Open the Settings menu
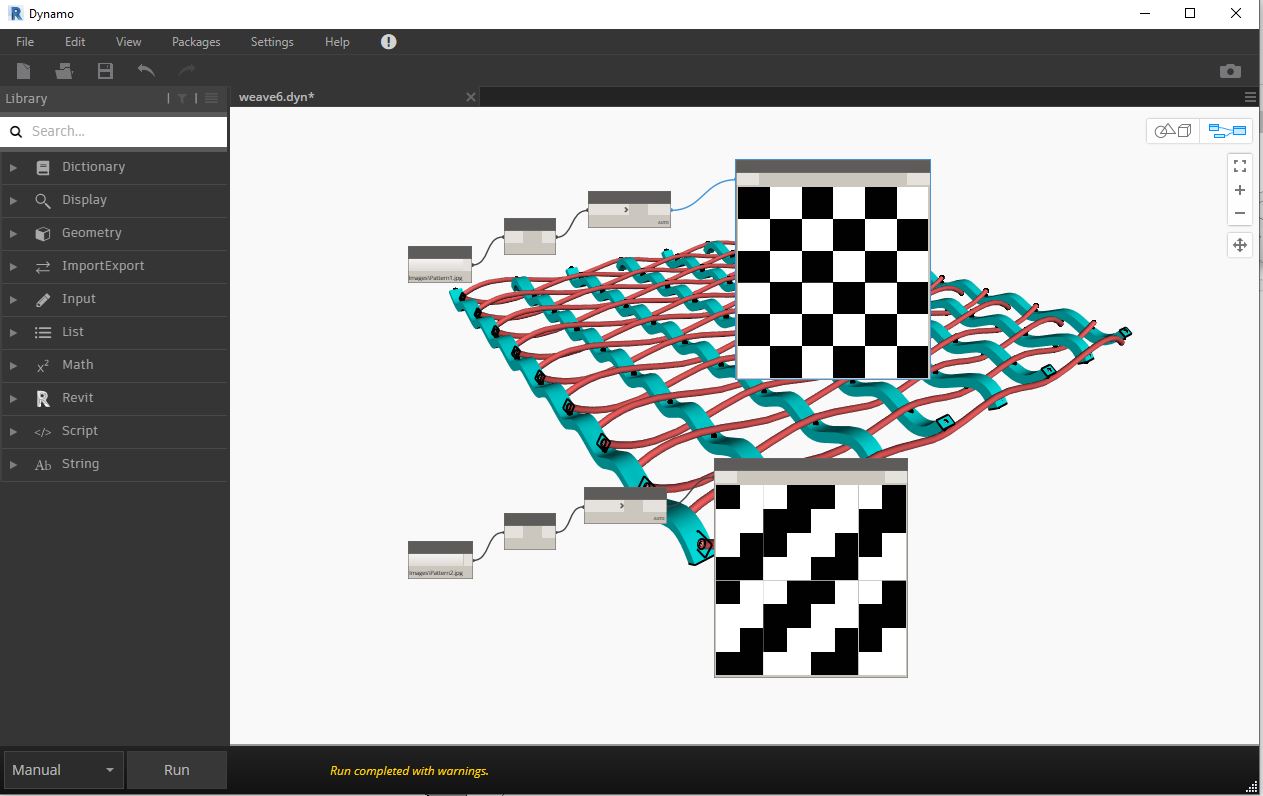This screenshot has width=1263, height=796. point(272,42)
